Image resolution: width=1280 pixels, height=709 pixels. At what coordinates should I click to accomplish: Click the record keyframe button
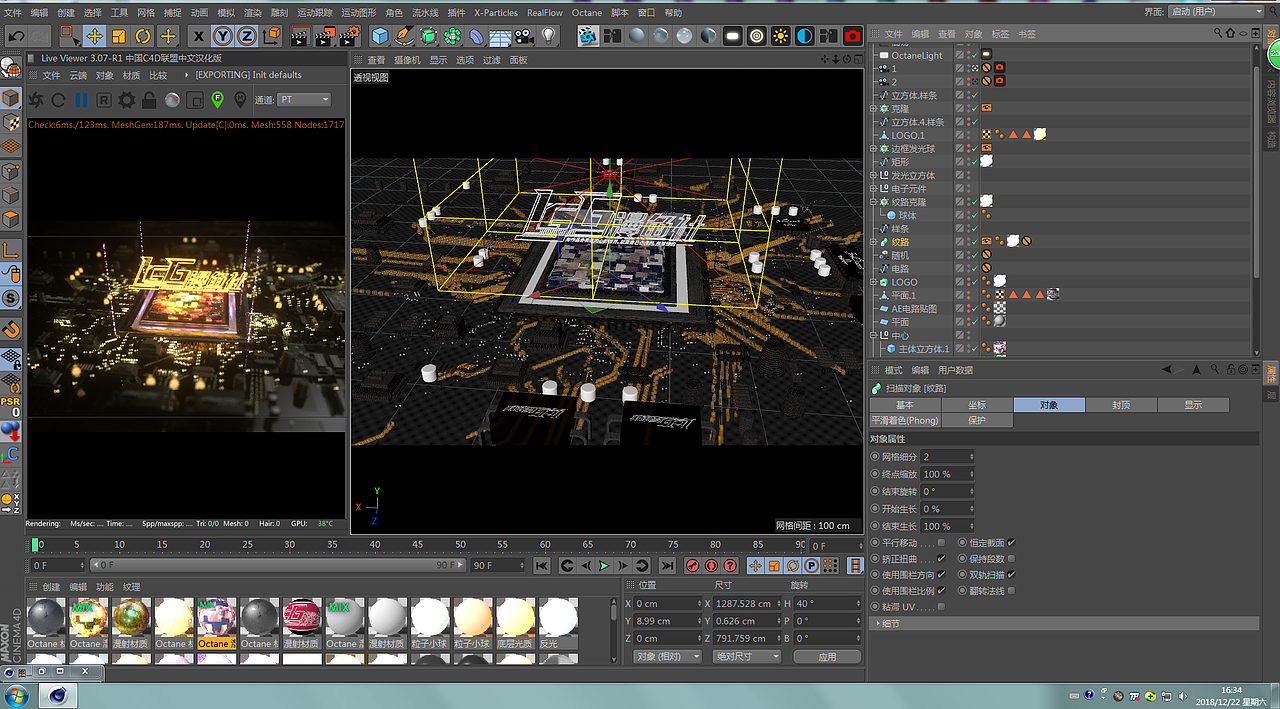click(x=693, y=566)
